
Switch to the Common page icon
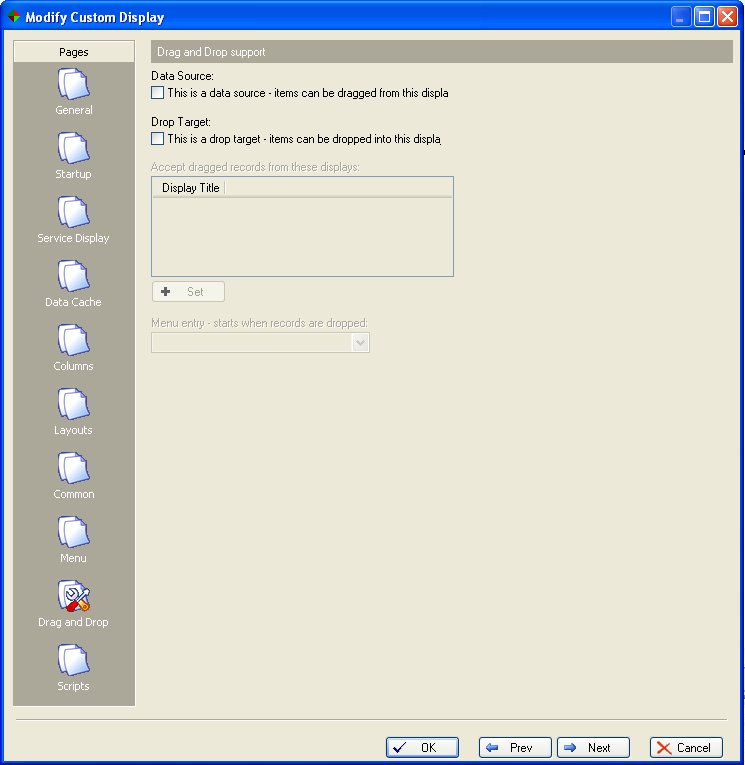74,469
